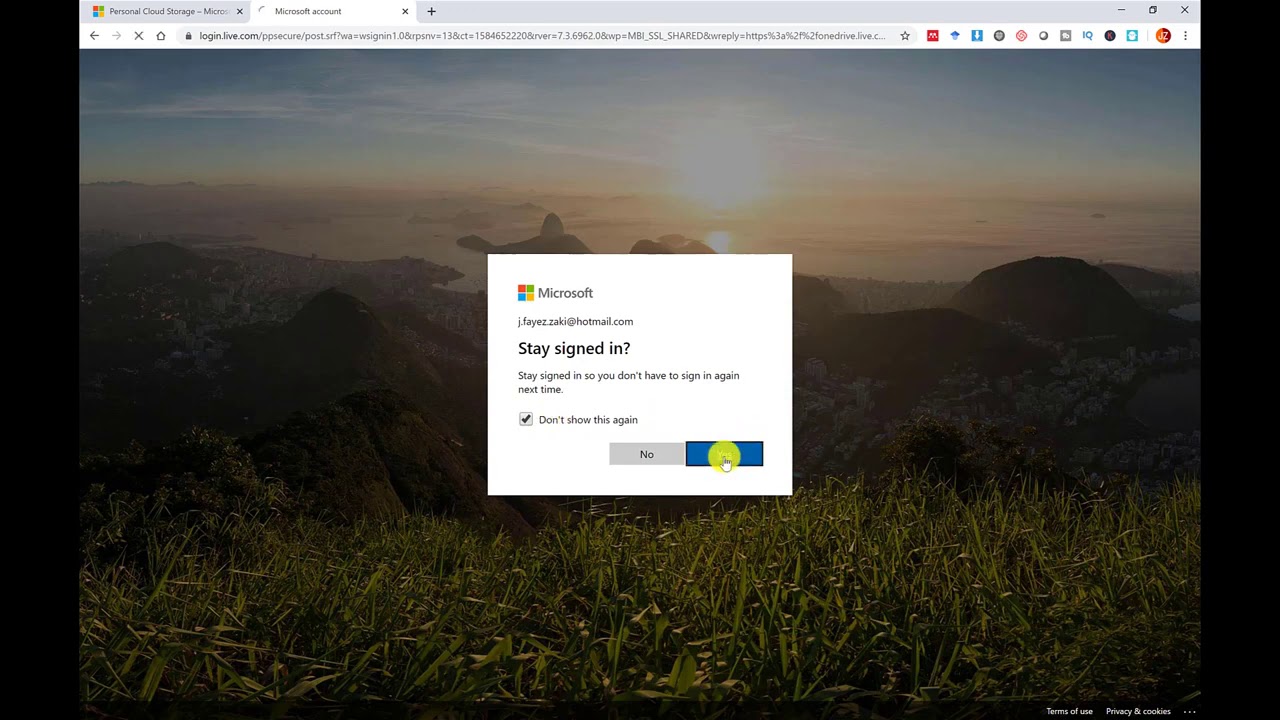Click the No button
The image size is (1280, 720).
click(647, 454)
